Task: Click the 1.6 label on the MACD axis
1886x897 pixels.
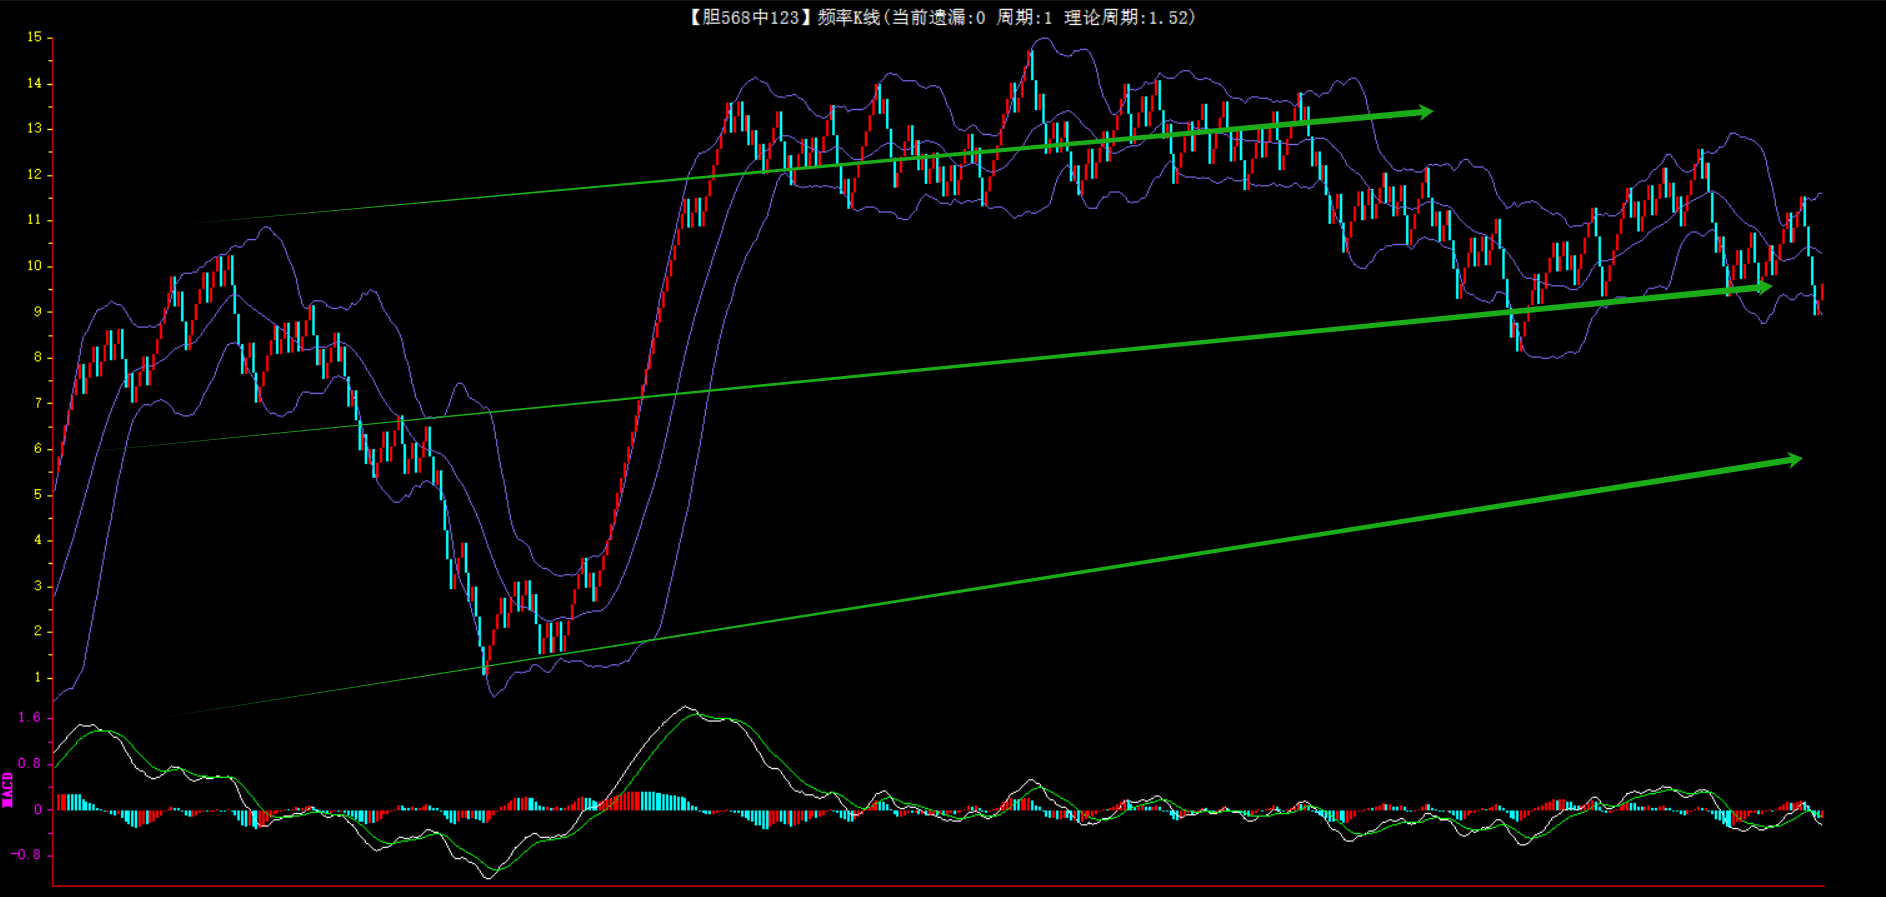Action: (30, 717)
